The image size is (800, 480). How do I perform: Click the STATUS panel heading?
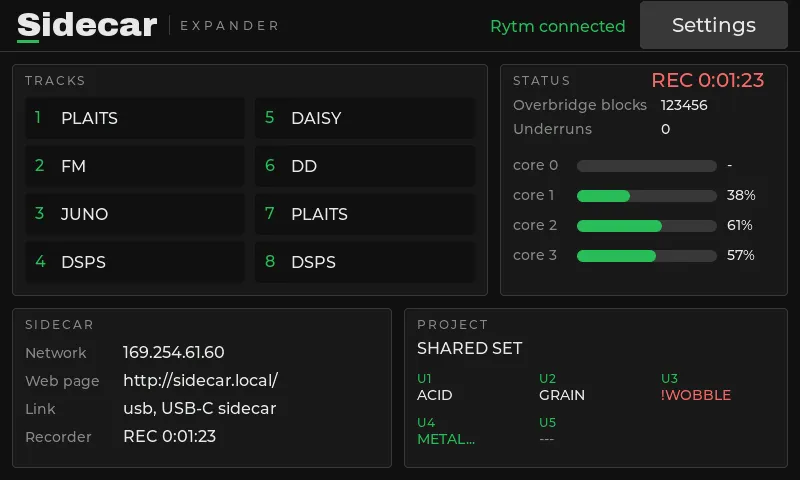tap(541, 81)
